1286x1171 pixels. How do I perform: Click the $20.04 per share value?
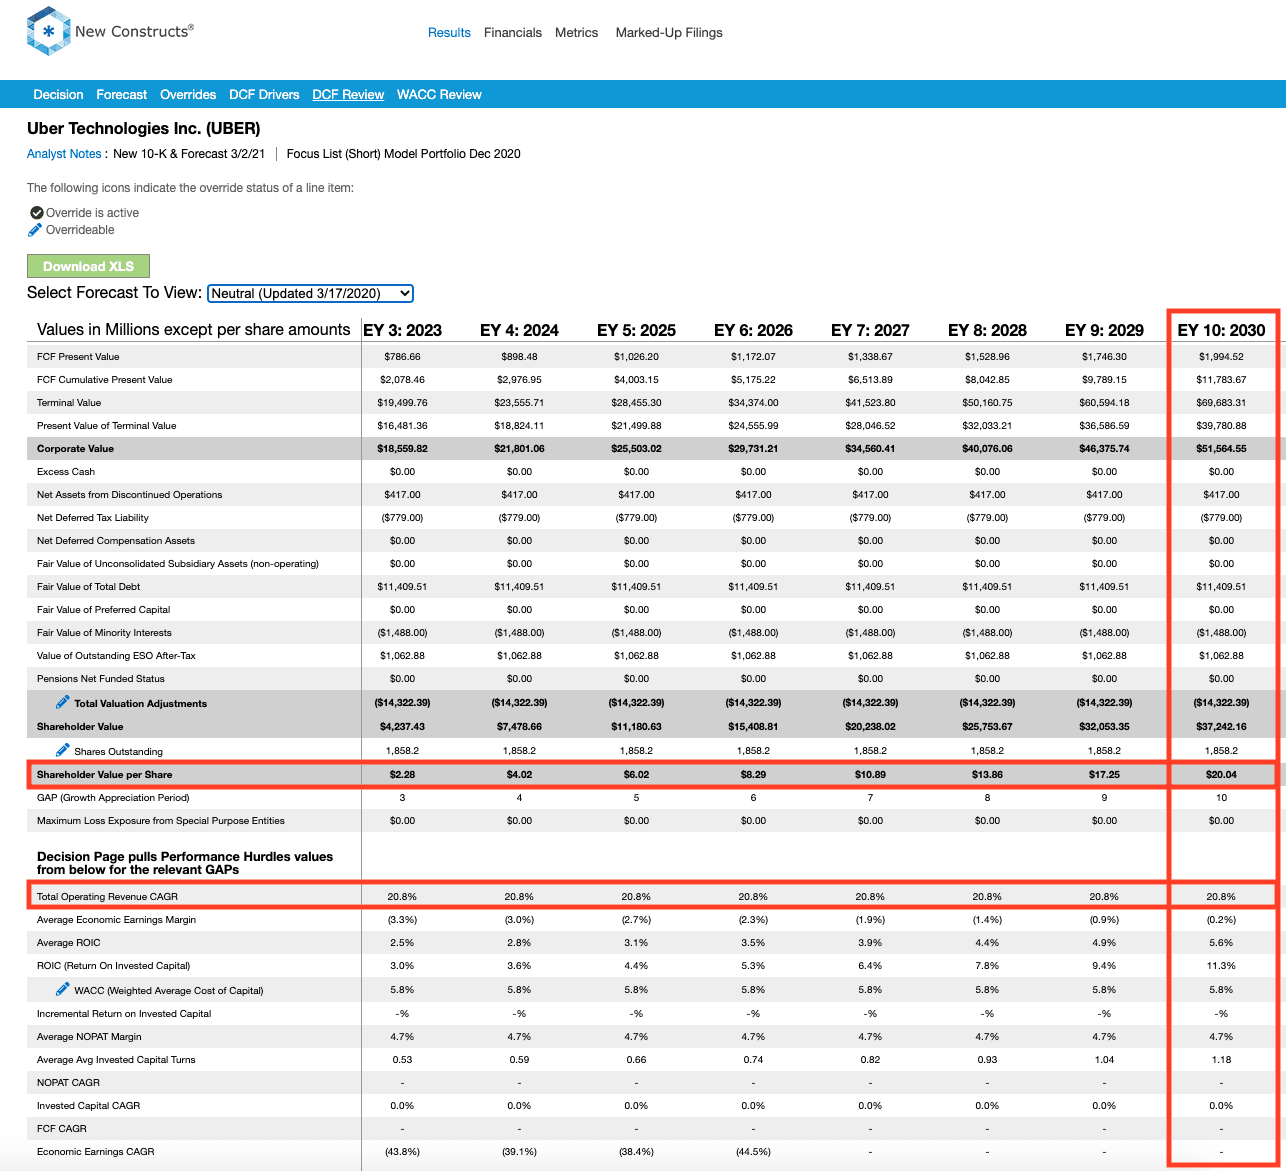[1221, 775]
